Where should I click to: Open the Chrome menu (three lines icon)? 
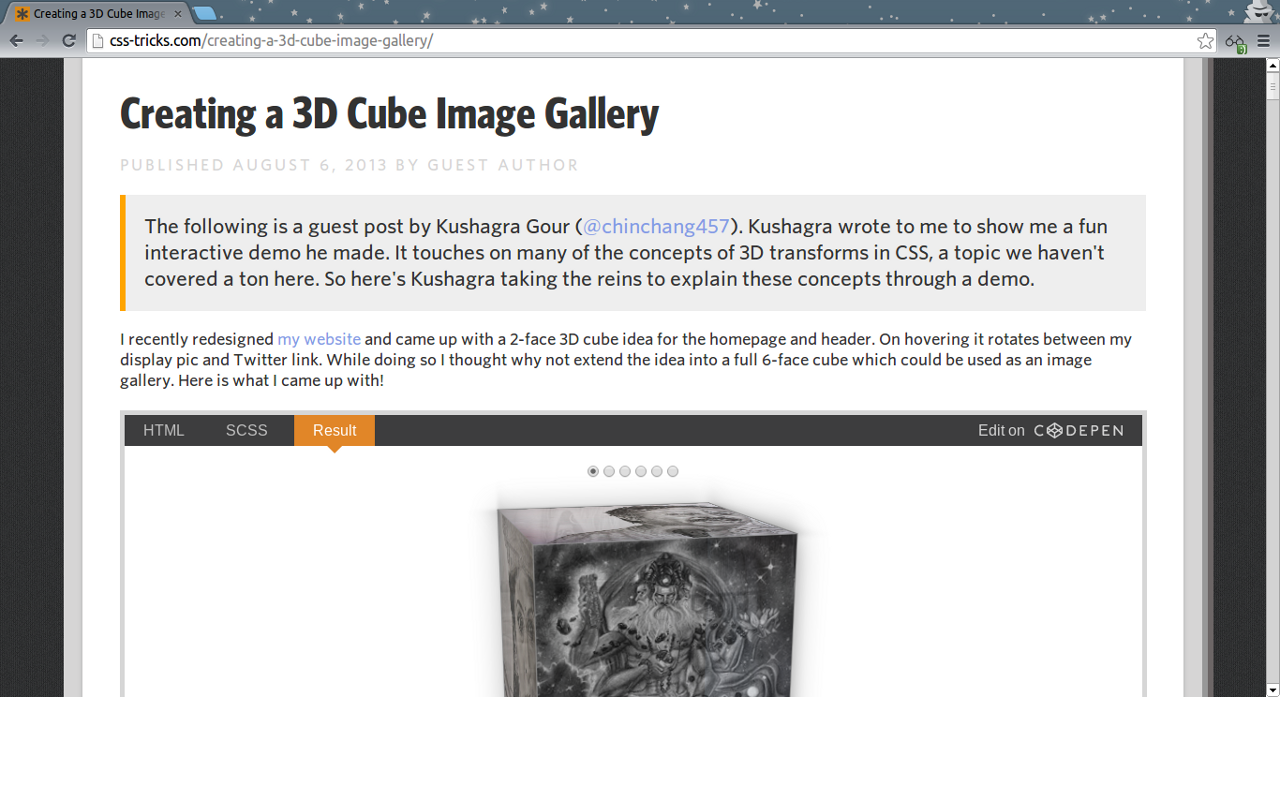(1264, 41)
